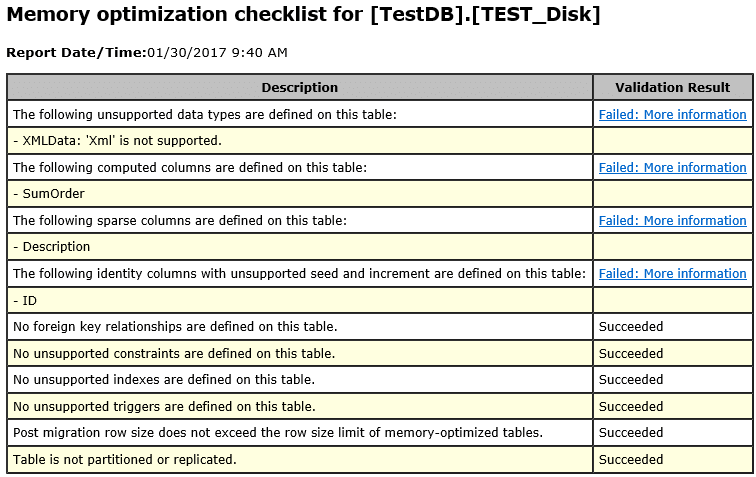The height and width of the screenshot is (477, 756).
Task: Click Succeeded result for foreign key relationships
Action: (631, 327)
